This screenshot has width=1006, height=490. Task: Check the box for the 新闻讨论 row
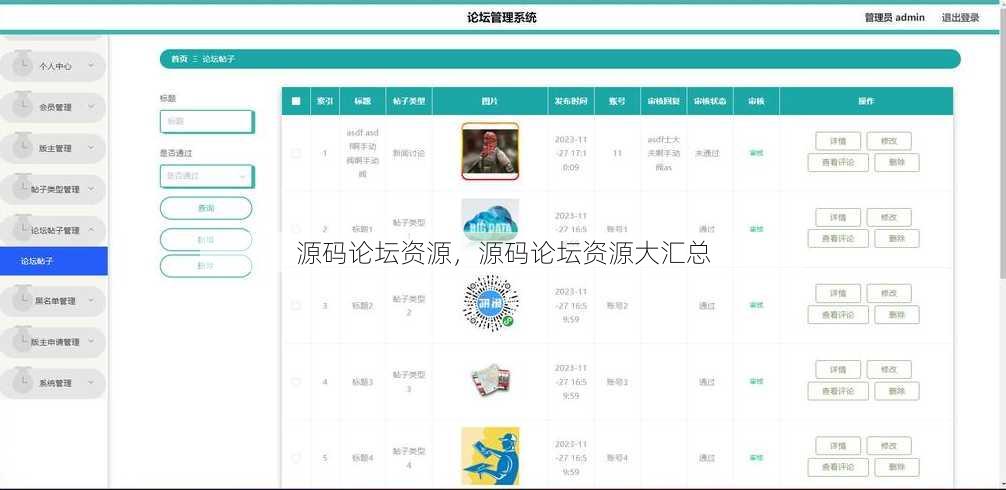tap(296, 153)
